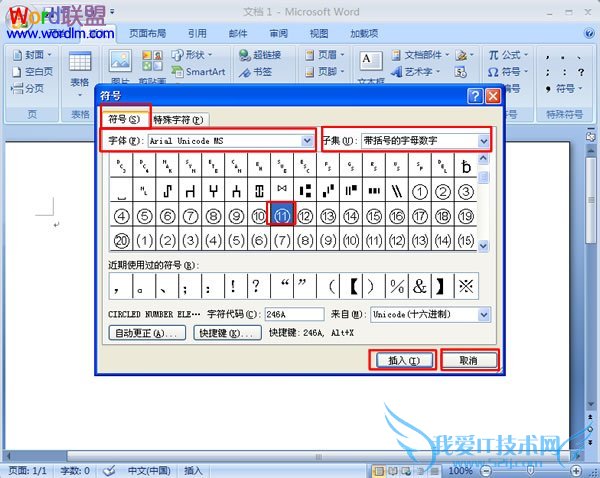The height and width of the screenshot is (478, 600).
Task: Select the Symbols (符号) dialog tab
Action: tap(124, 119)
